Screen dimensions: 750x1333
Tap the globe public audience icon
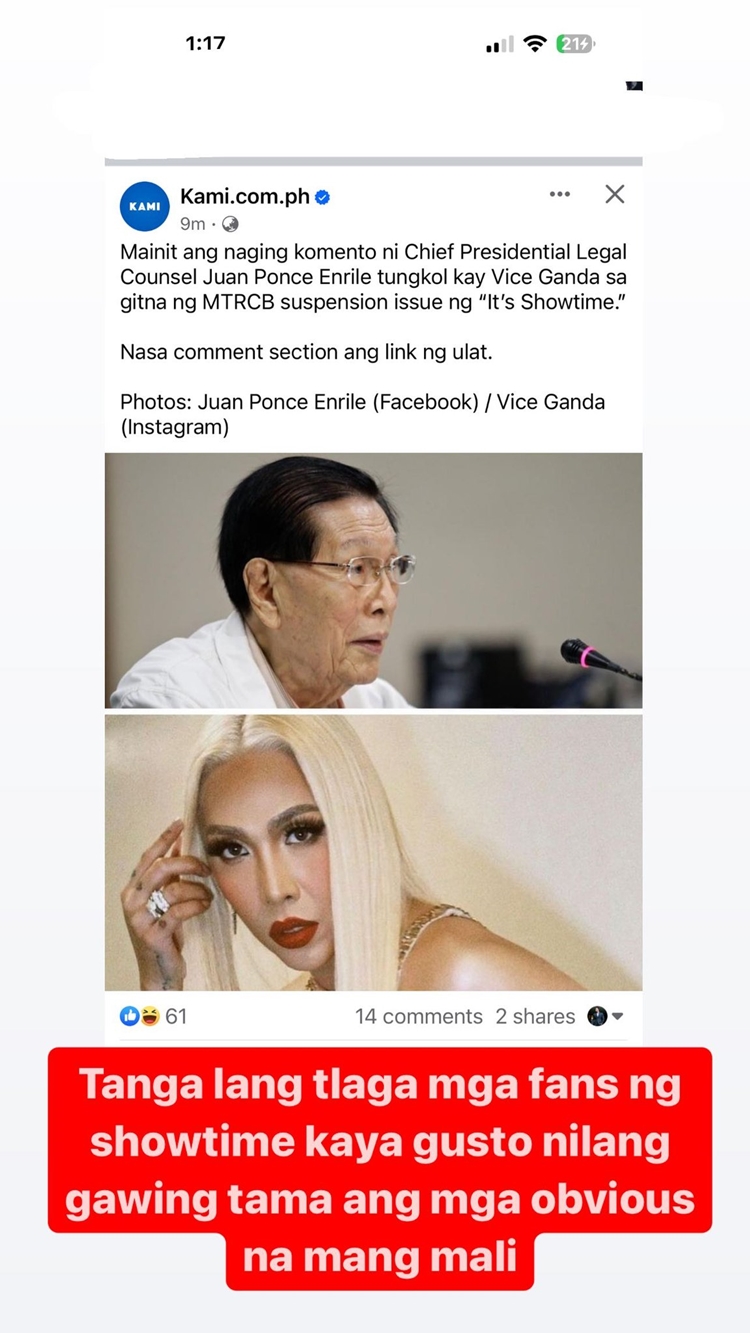(230, 224)
